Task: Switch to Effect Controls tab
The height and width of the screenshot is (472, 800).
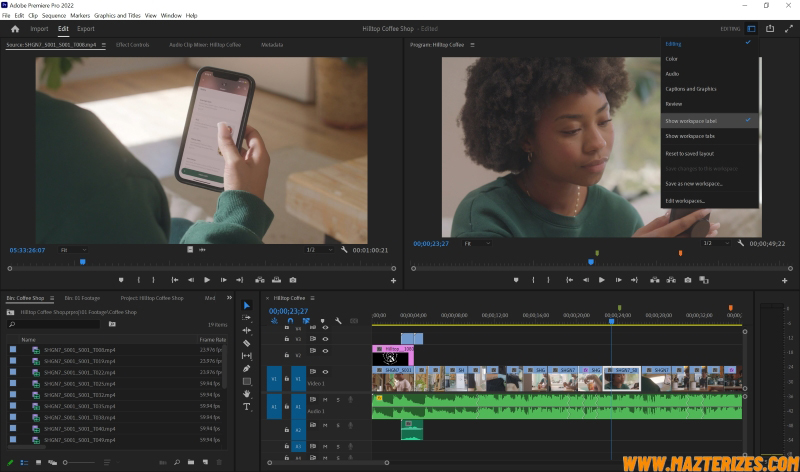Action: (x=133, y=45)
